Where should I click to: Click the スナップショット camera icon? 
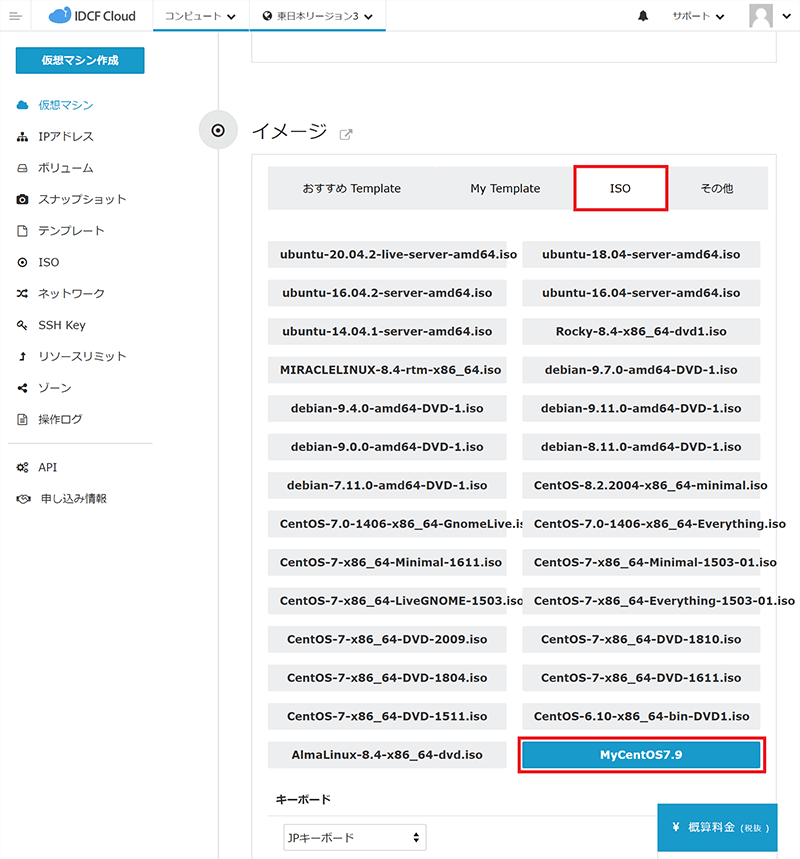22,199
